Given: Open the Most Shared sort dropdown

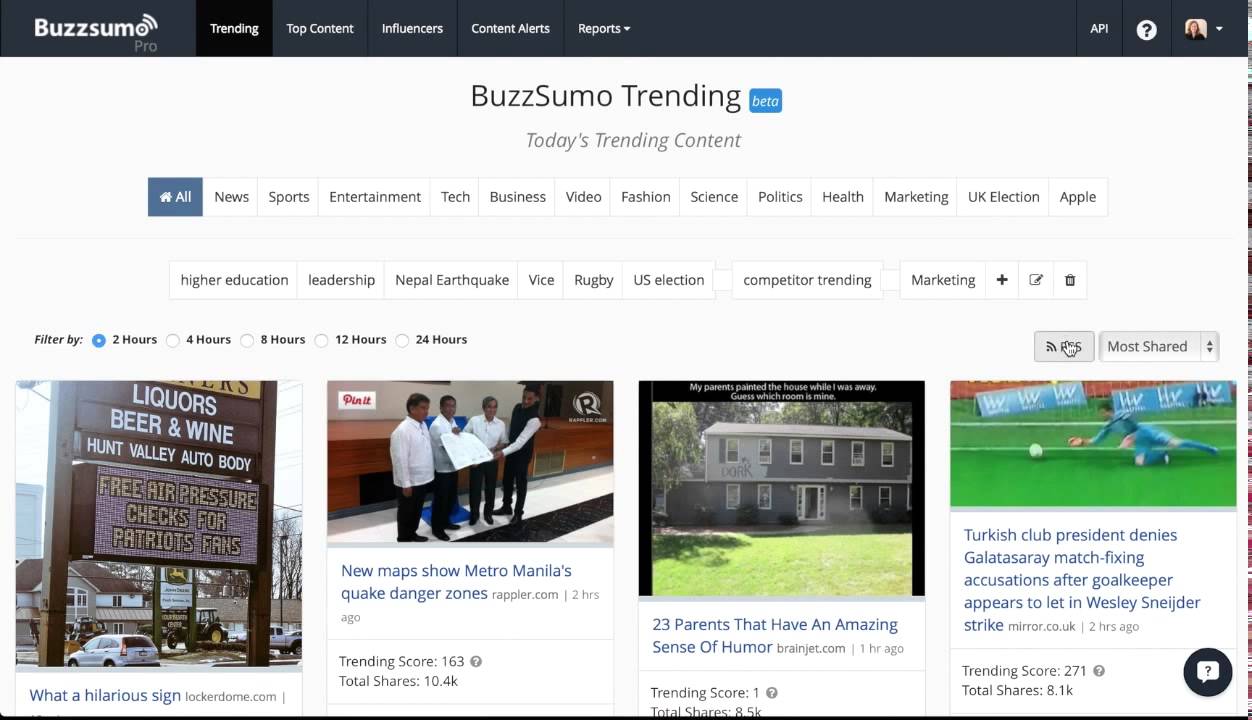Looking at the screenshot, I should click(x=1159, y=346).
